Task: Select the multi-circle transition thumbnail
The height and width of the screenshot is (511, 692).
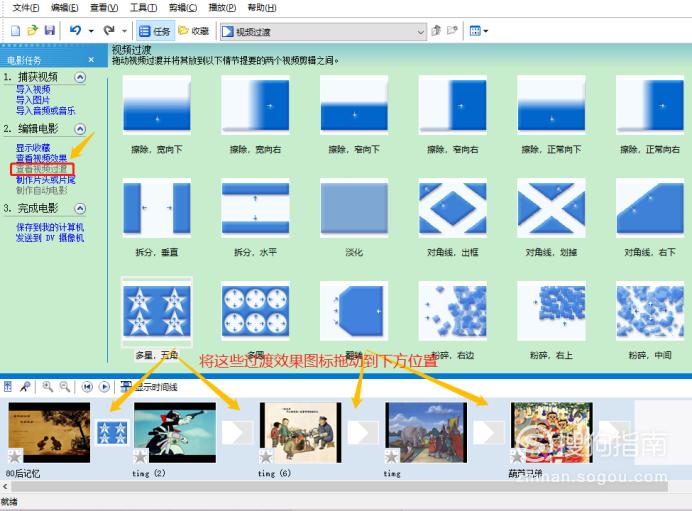Action: (x=255, y=311)
